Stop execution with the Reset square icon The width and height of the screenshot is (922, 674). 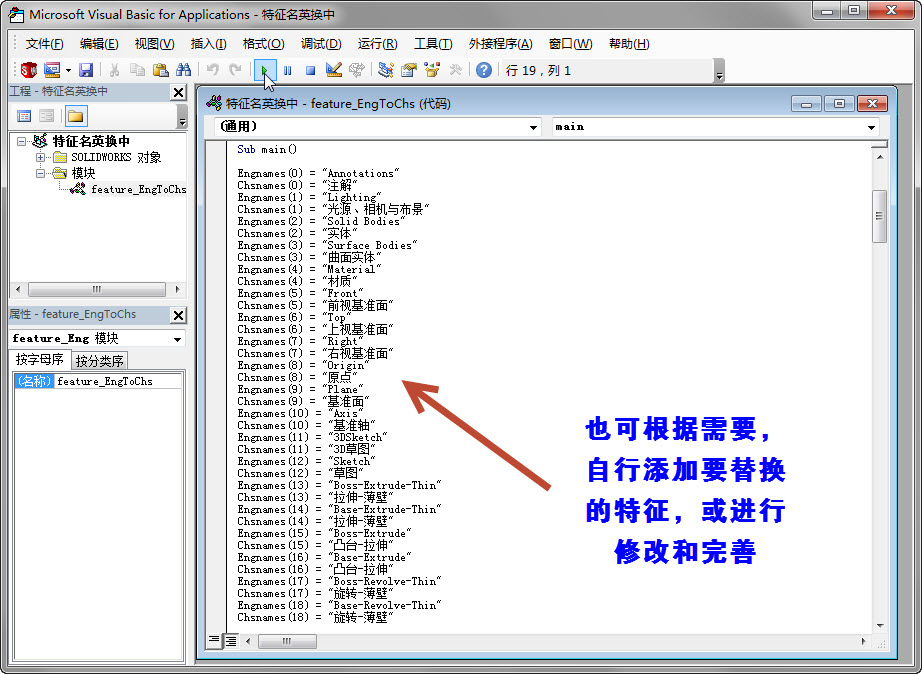coord(310,70)
